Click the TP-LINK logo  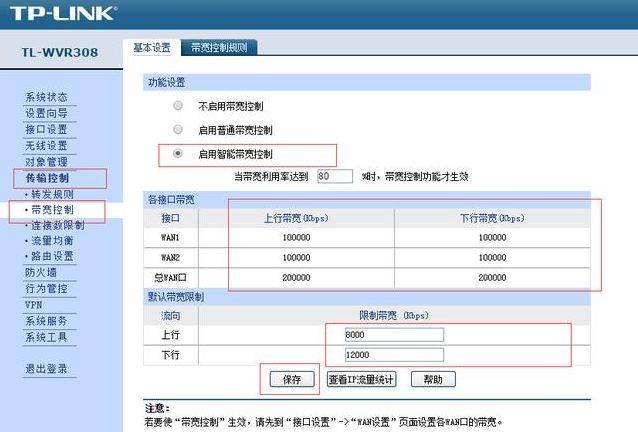63,13
